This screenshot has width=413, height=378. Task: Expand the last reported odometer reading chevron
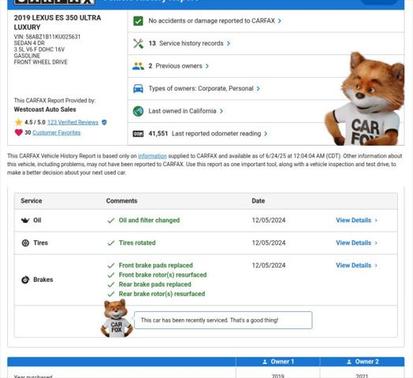click(x=266, y=134)
